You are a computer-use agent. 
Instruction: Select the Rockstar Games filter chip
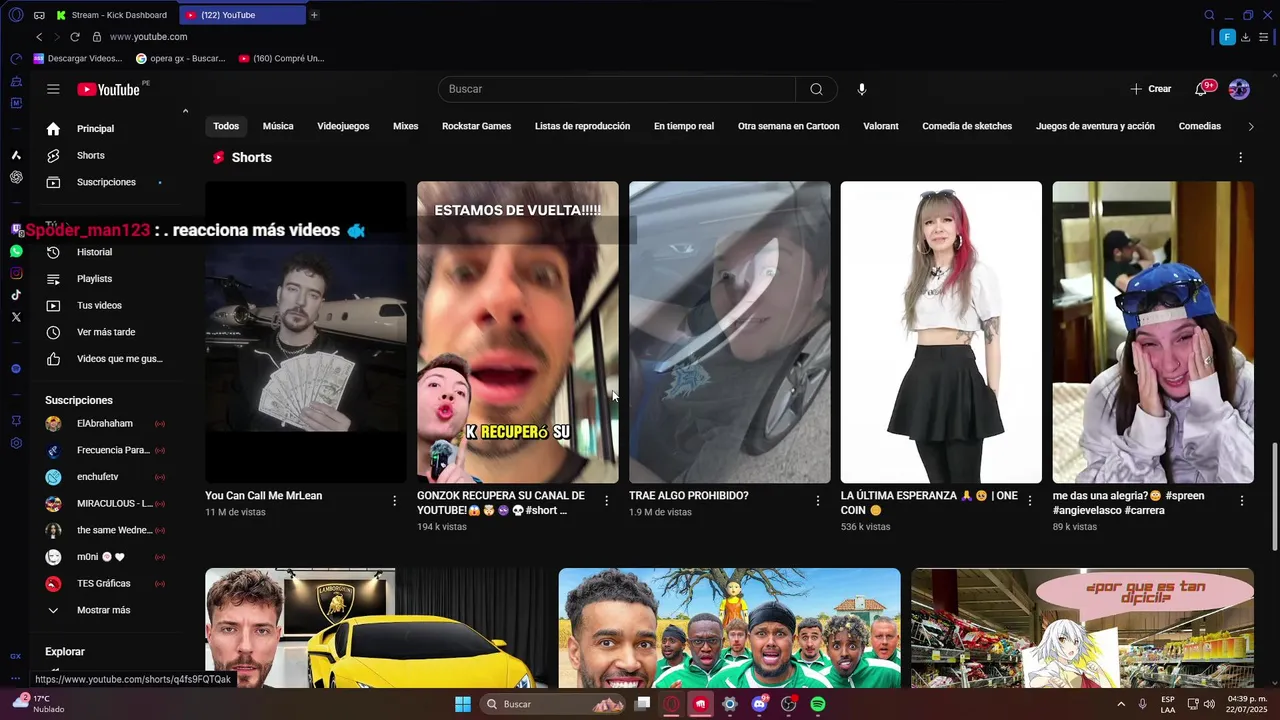pyautogui.click(x=476, y=126)
